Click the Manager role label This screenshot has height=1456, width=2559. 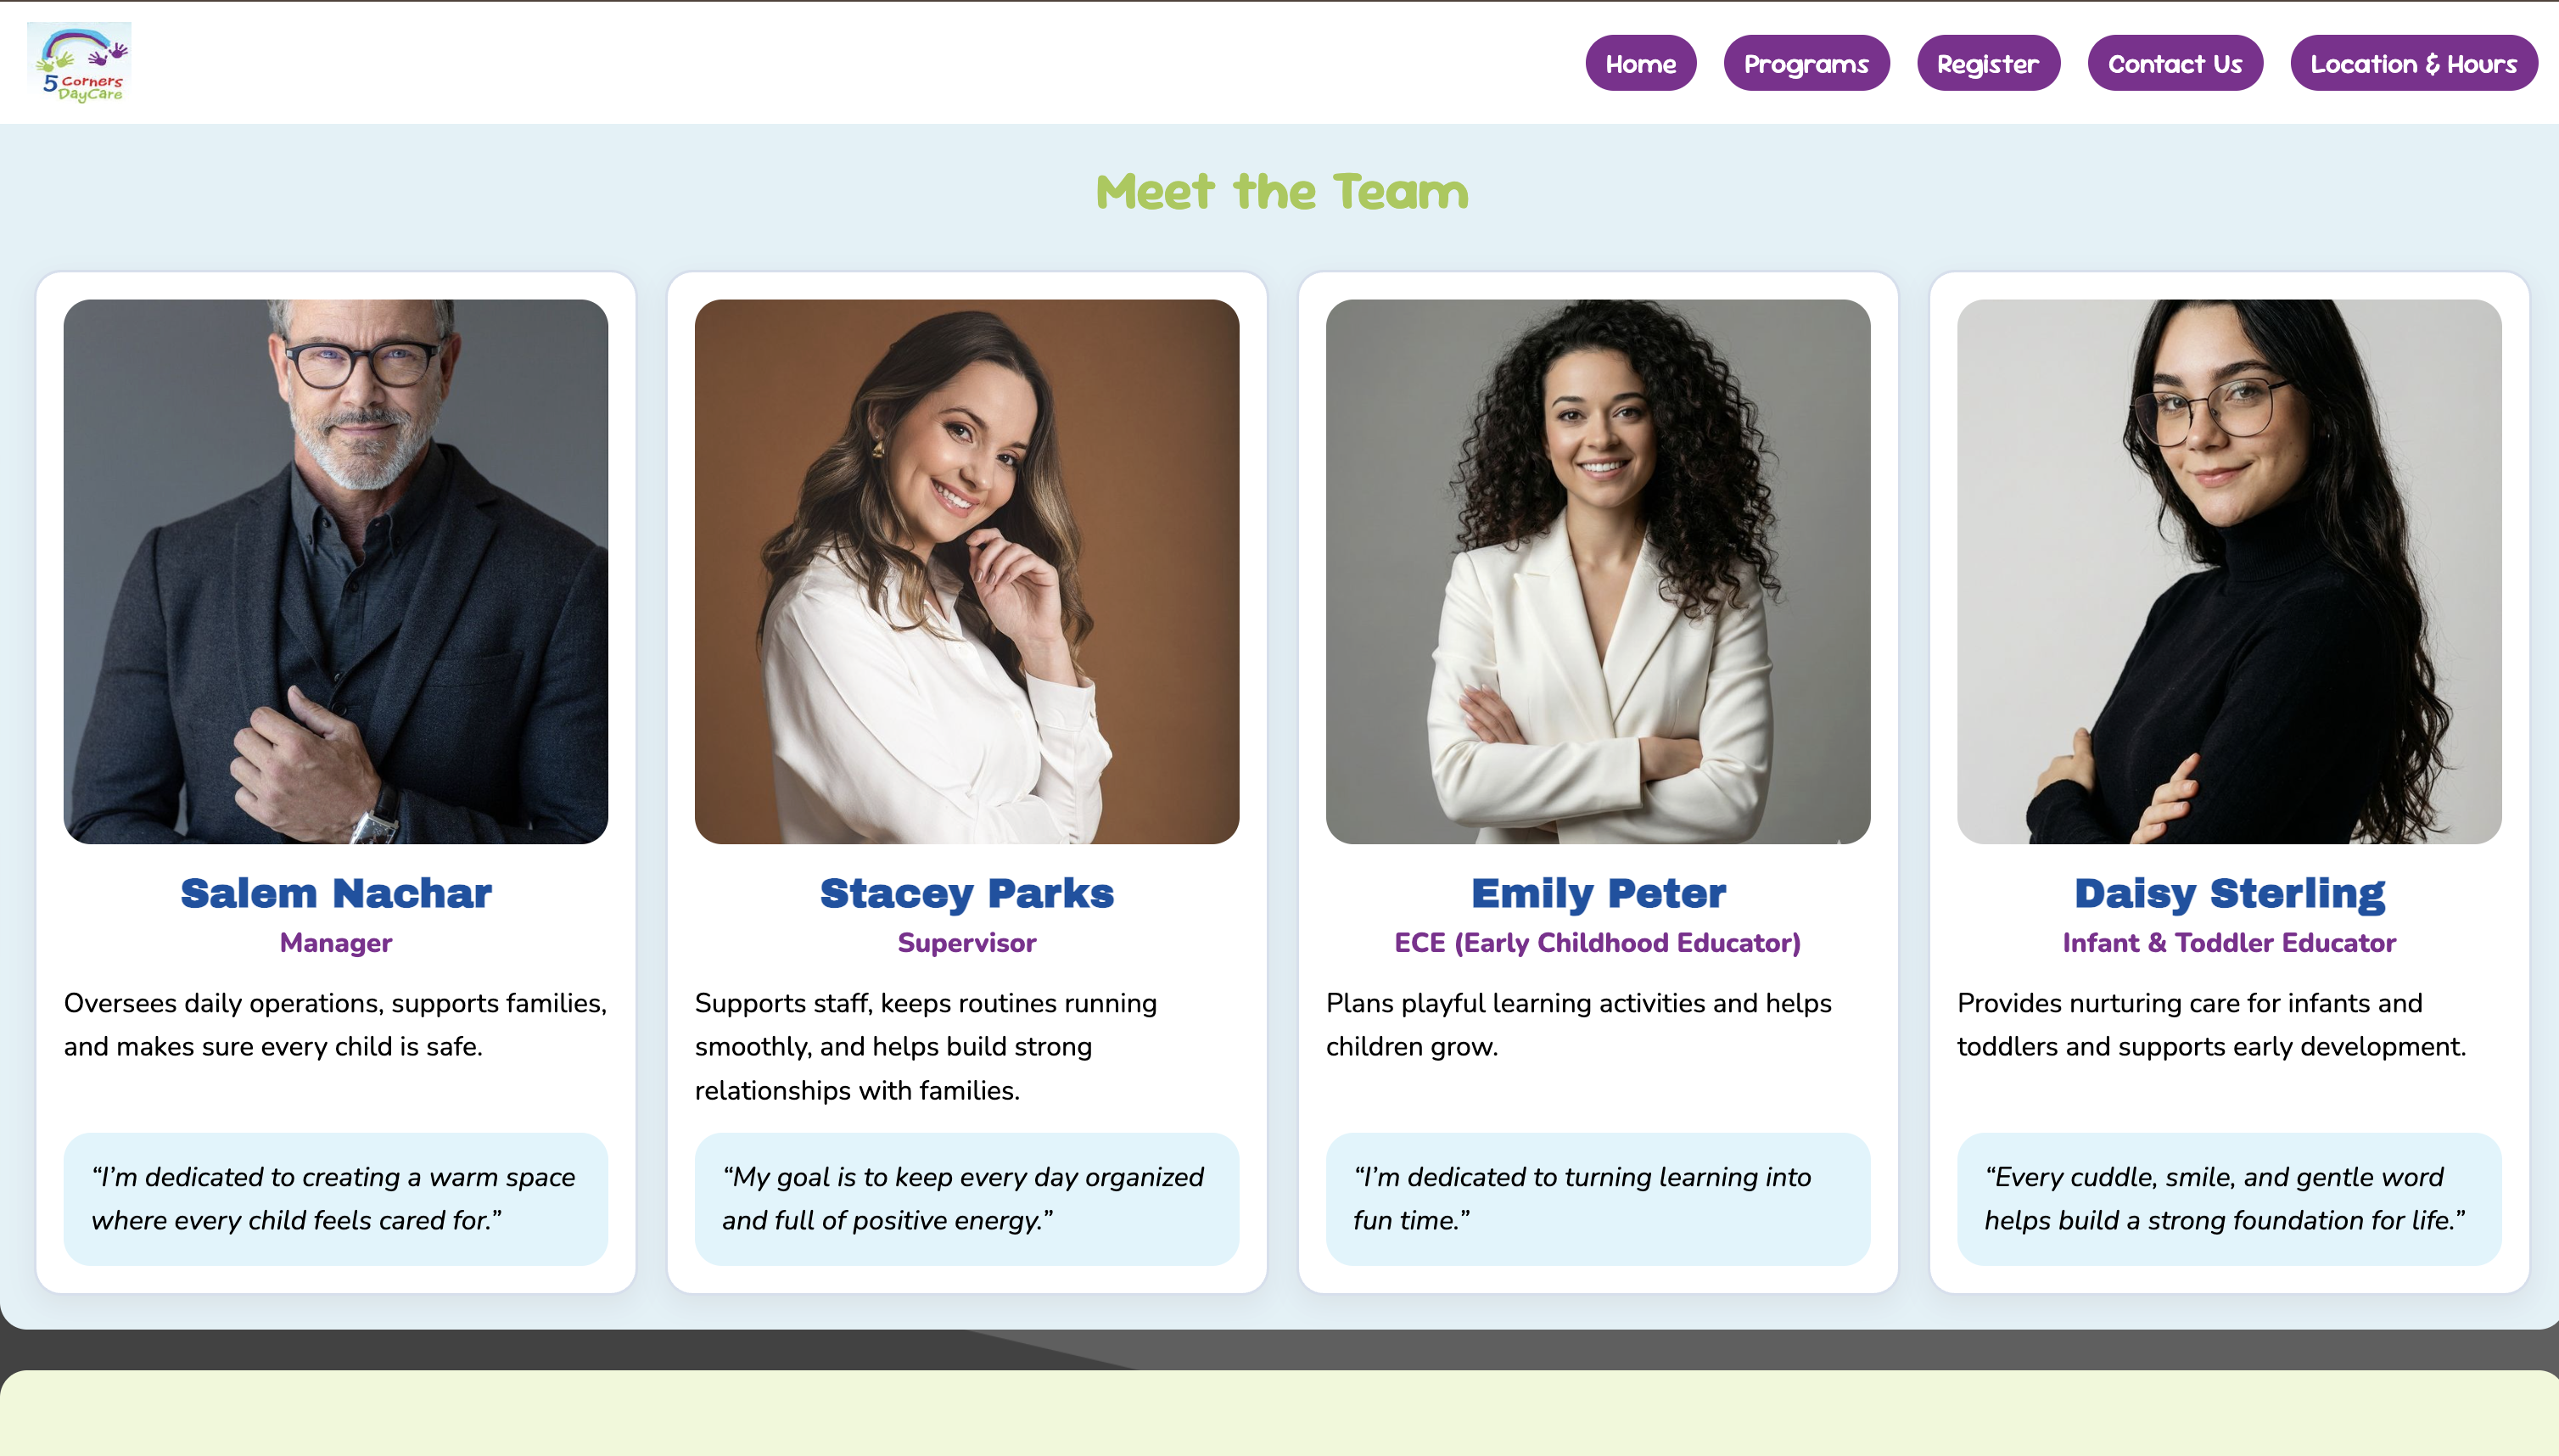point(336,943)
